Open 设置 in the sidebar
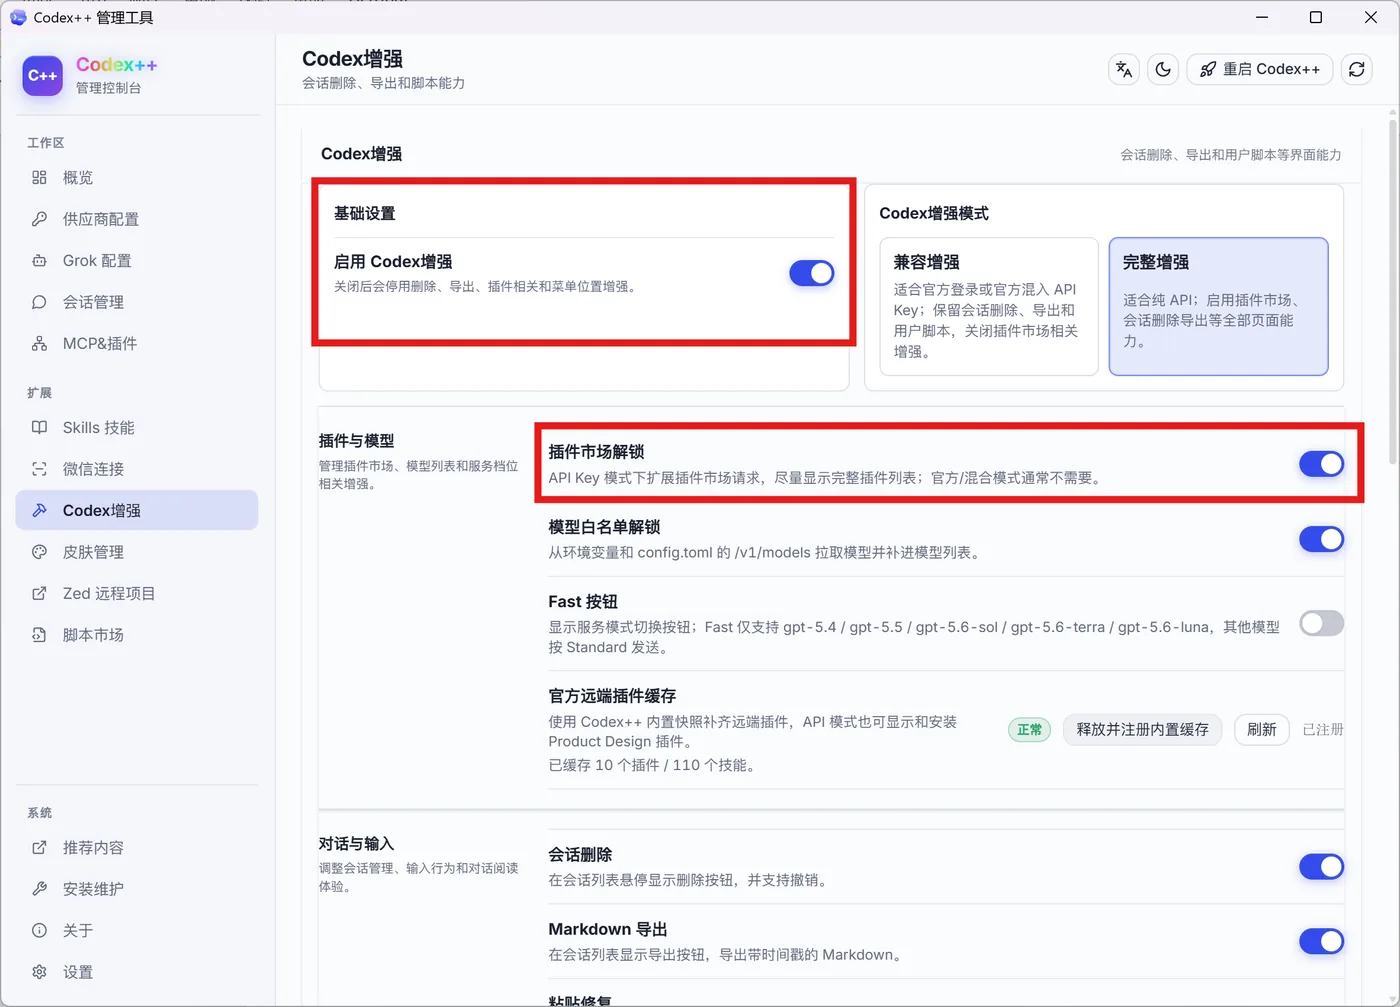This screenshot has height=1007, width=1400. (x=137, y=972)
